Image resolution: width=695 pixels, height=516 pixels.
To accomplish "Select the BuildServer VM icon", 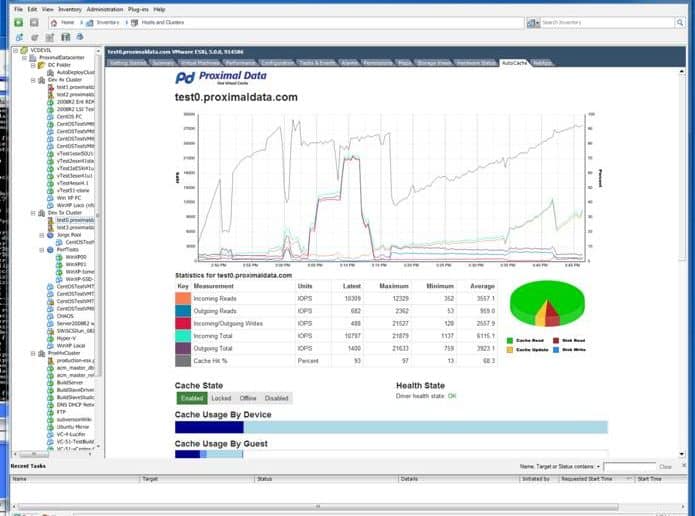I will 50,383.
